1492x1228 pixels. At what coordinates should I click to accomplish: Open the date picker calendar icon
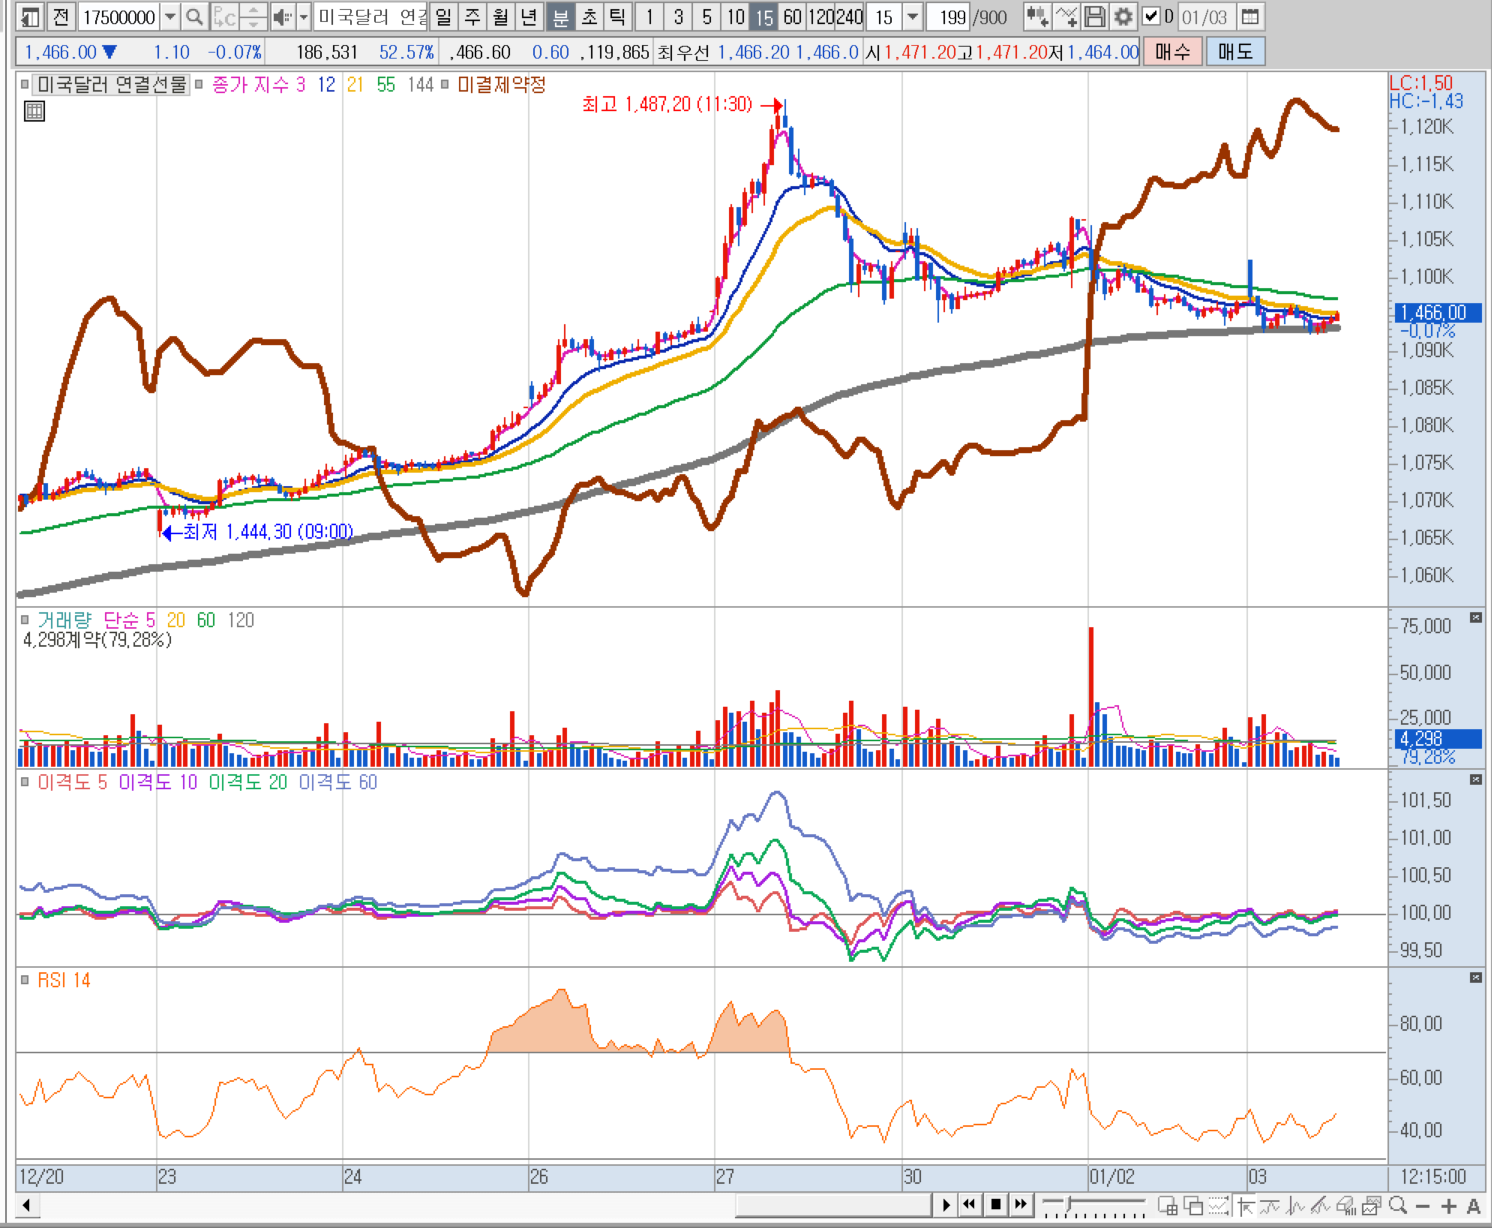(x=1250, y=17)
